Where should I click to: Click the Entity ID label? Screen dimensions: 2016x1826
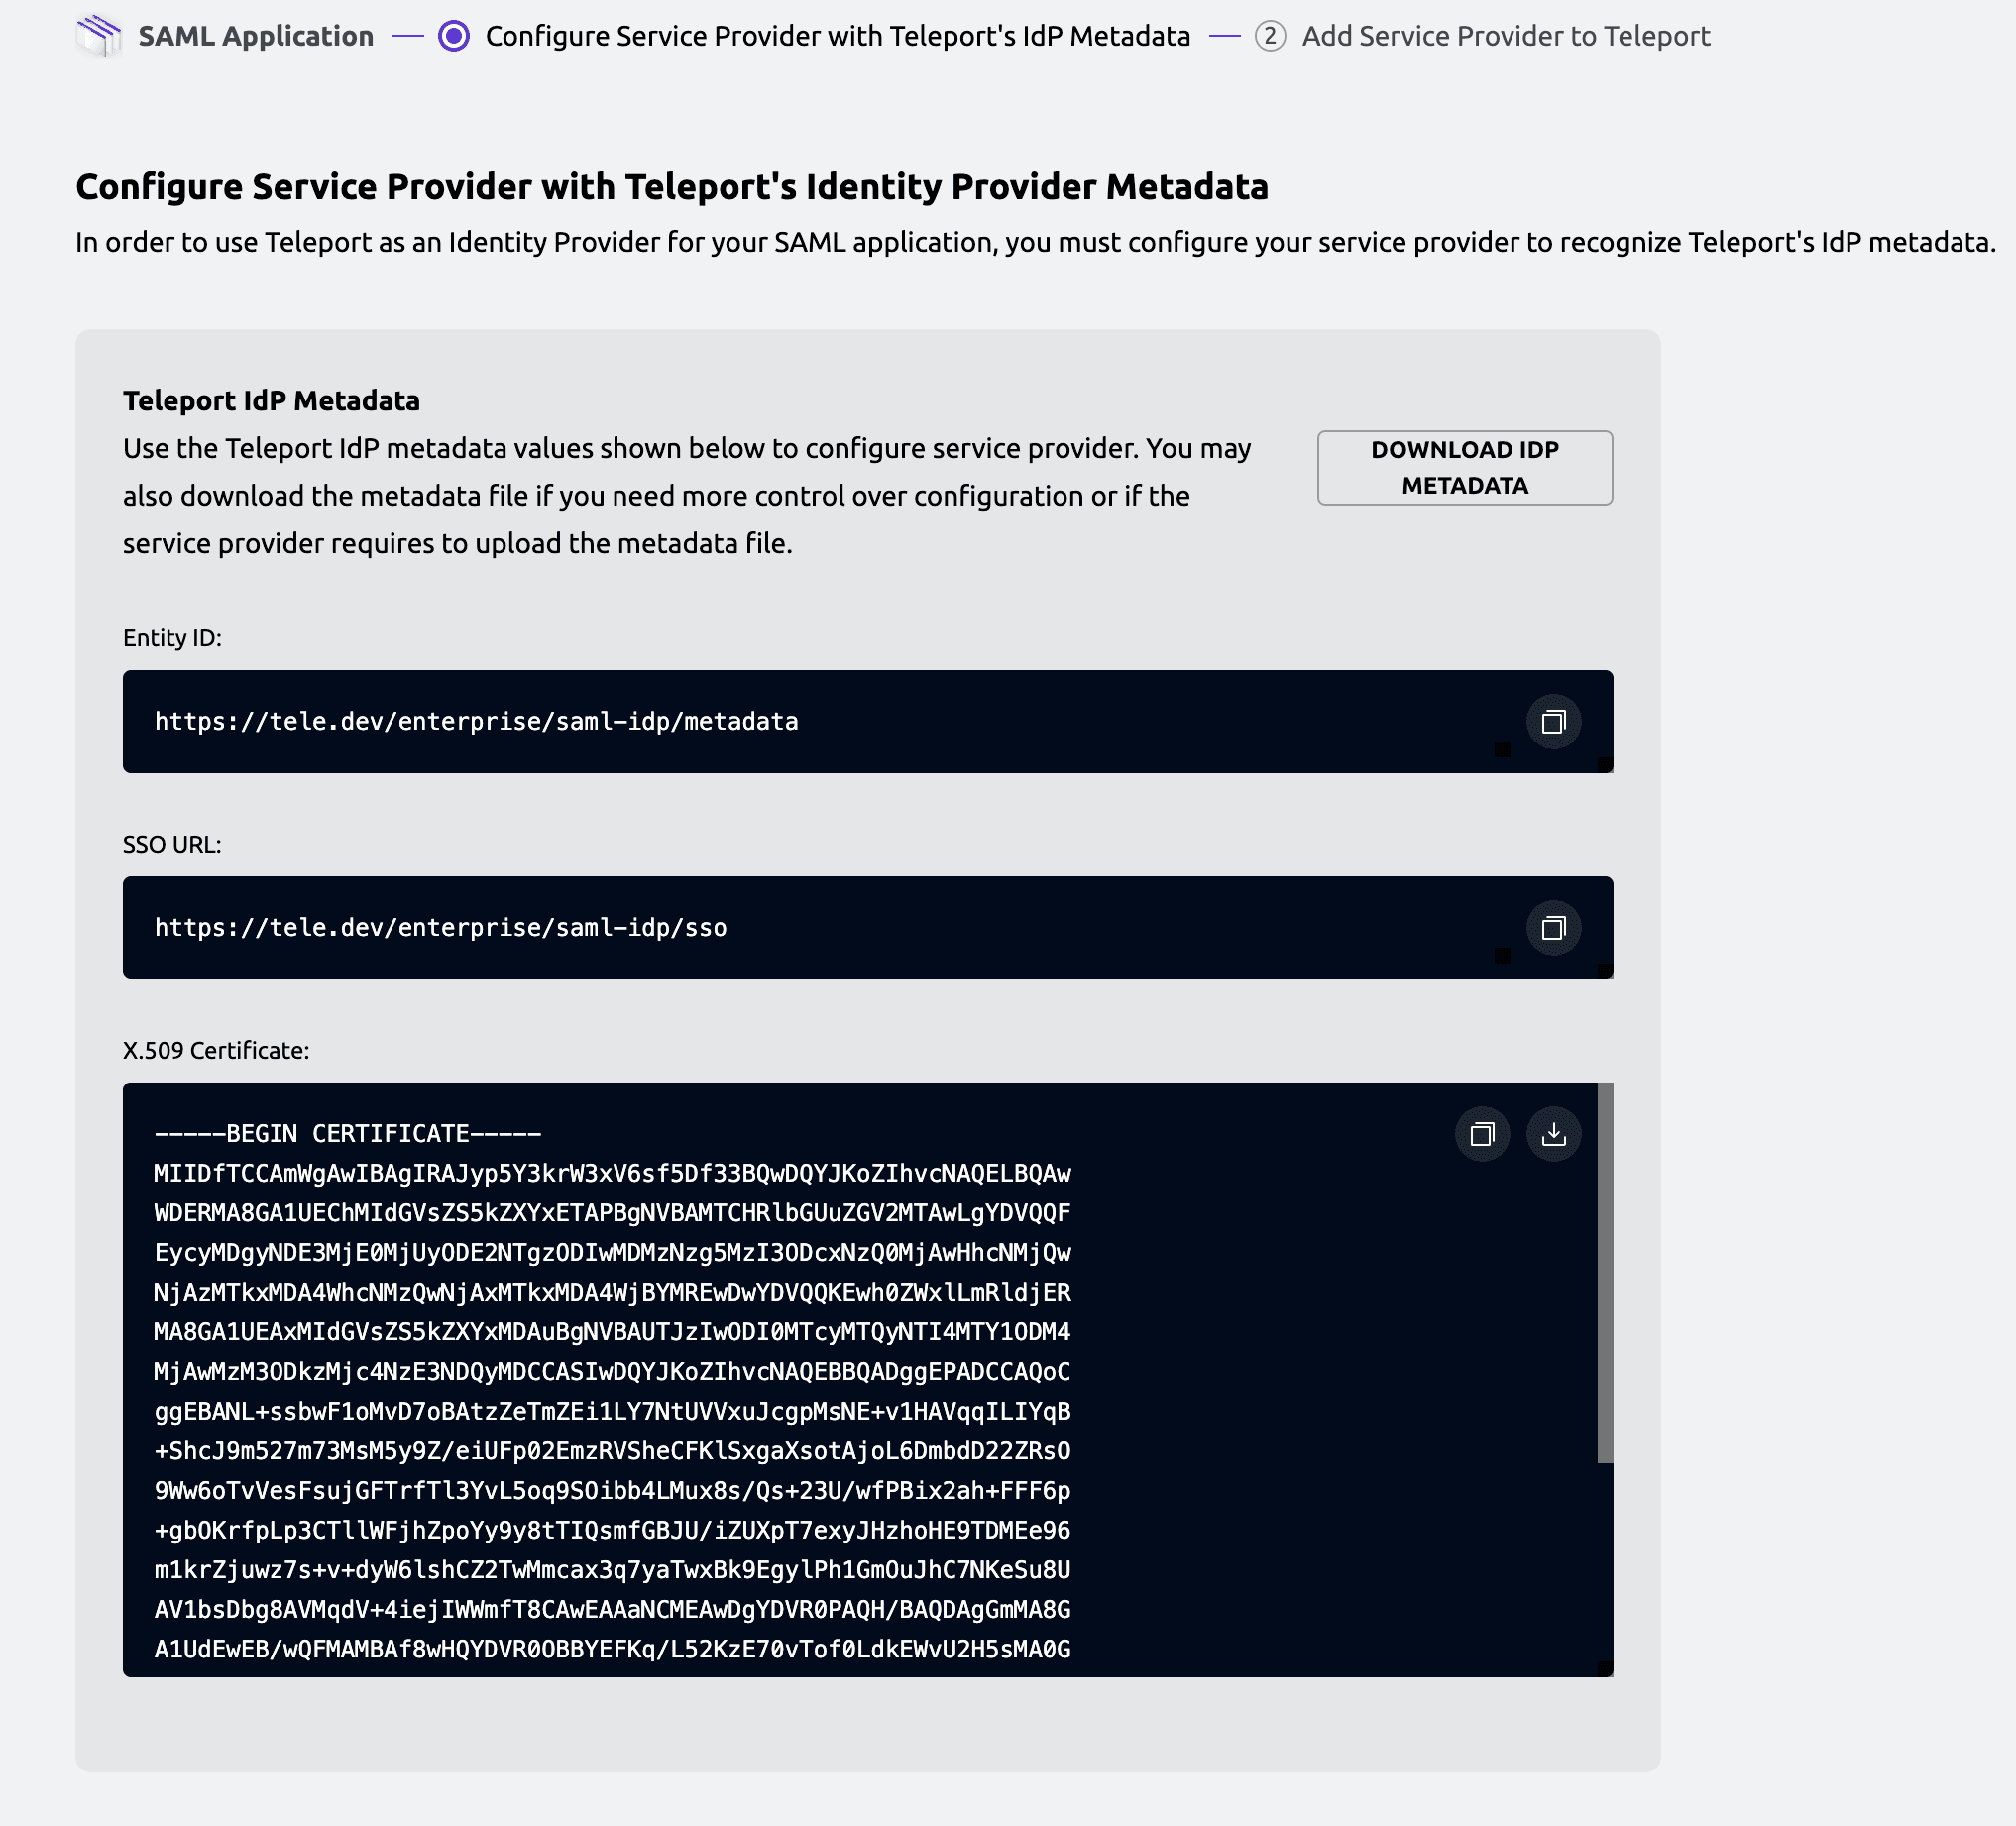pos(172,638)
